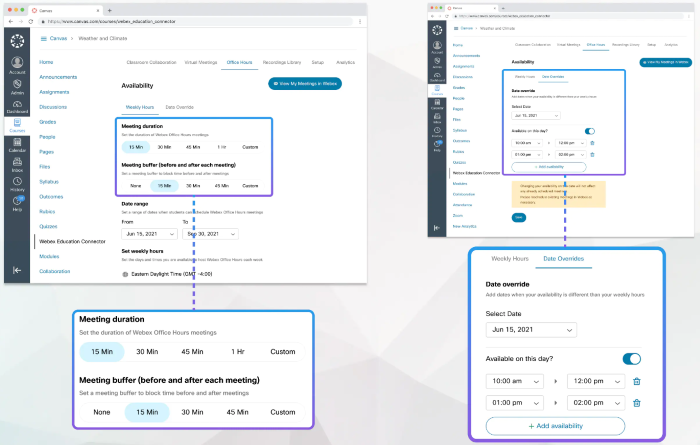The image size is (700, 445).
Task: Click browser back arrow in Weekly Hours window
Action: click(x=11, y=21)
